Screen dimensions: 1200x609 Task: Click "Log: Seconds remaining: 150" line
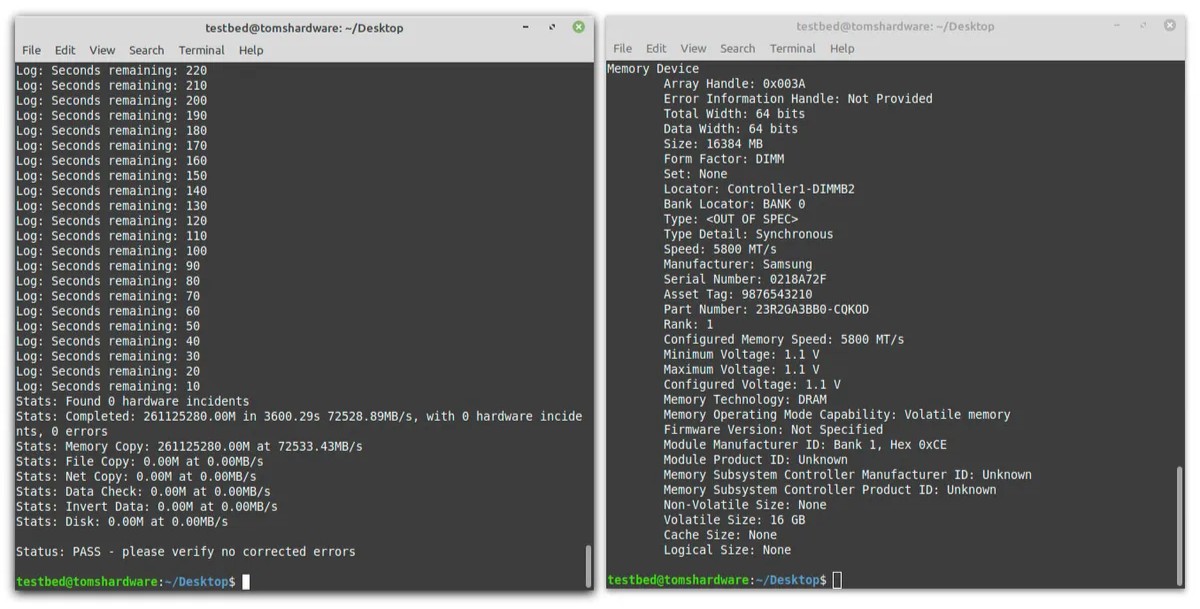(111, 175)
